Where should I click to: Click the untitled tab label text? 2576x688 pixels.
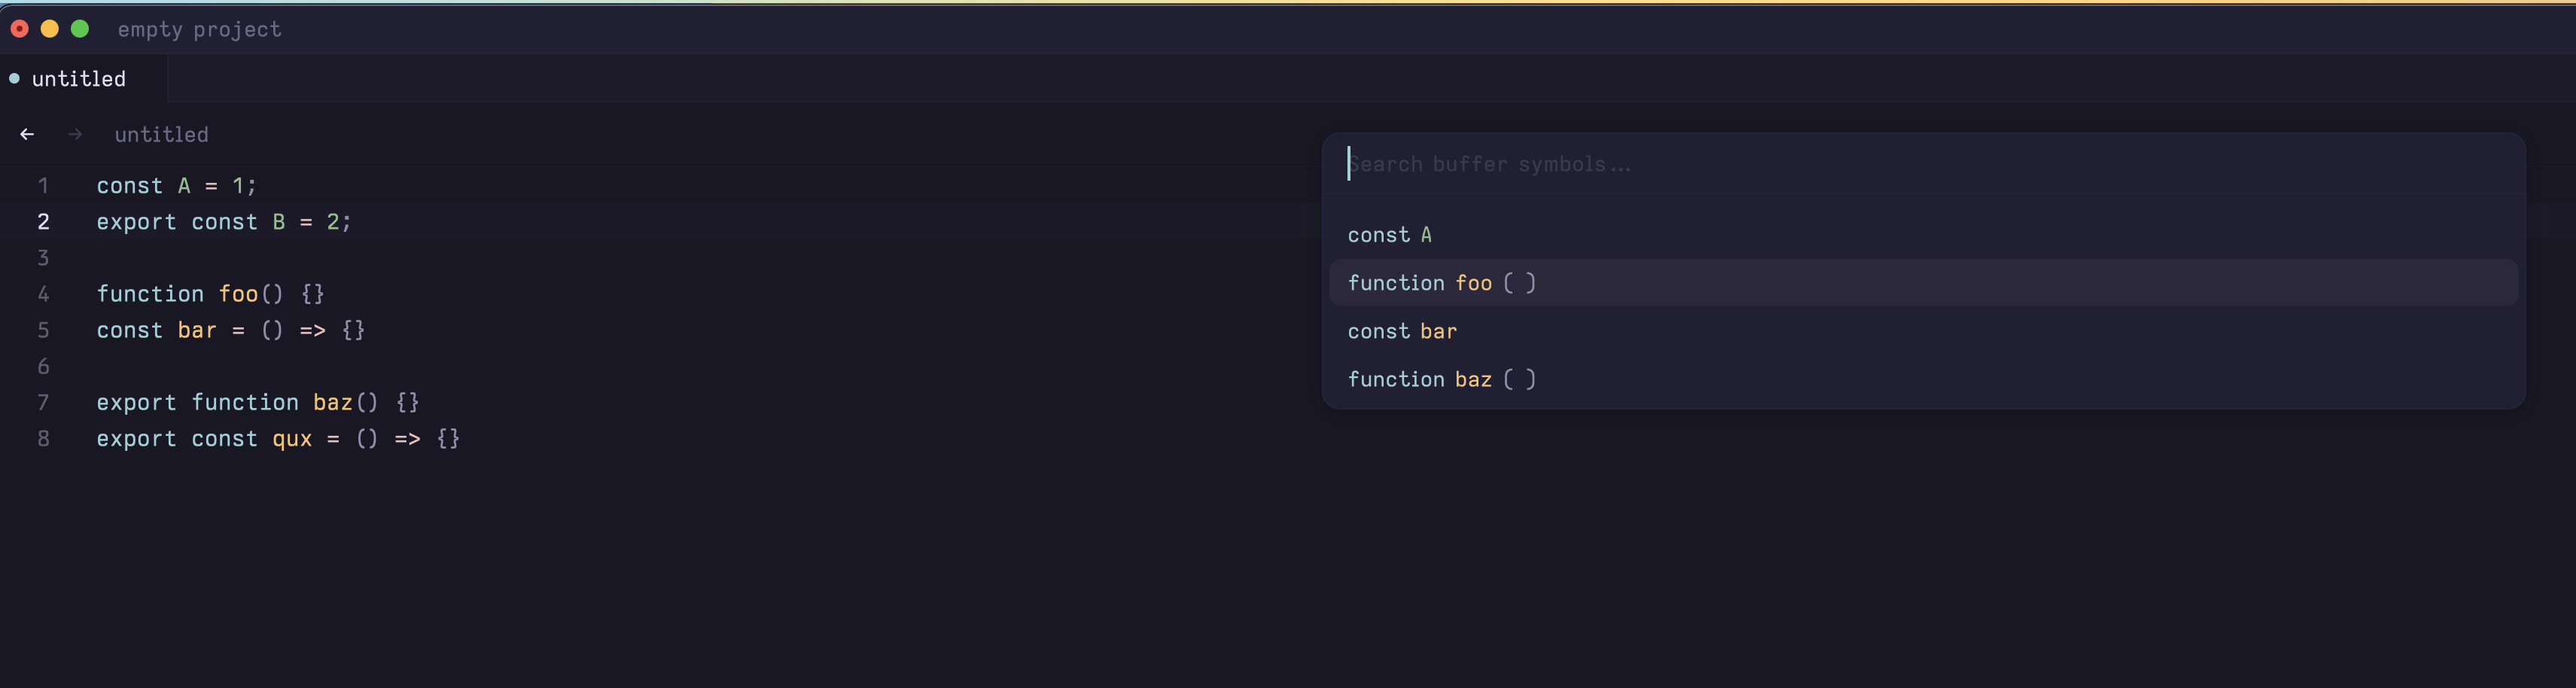click(x=79, y=78)
